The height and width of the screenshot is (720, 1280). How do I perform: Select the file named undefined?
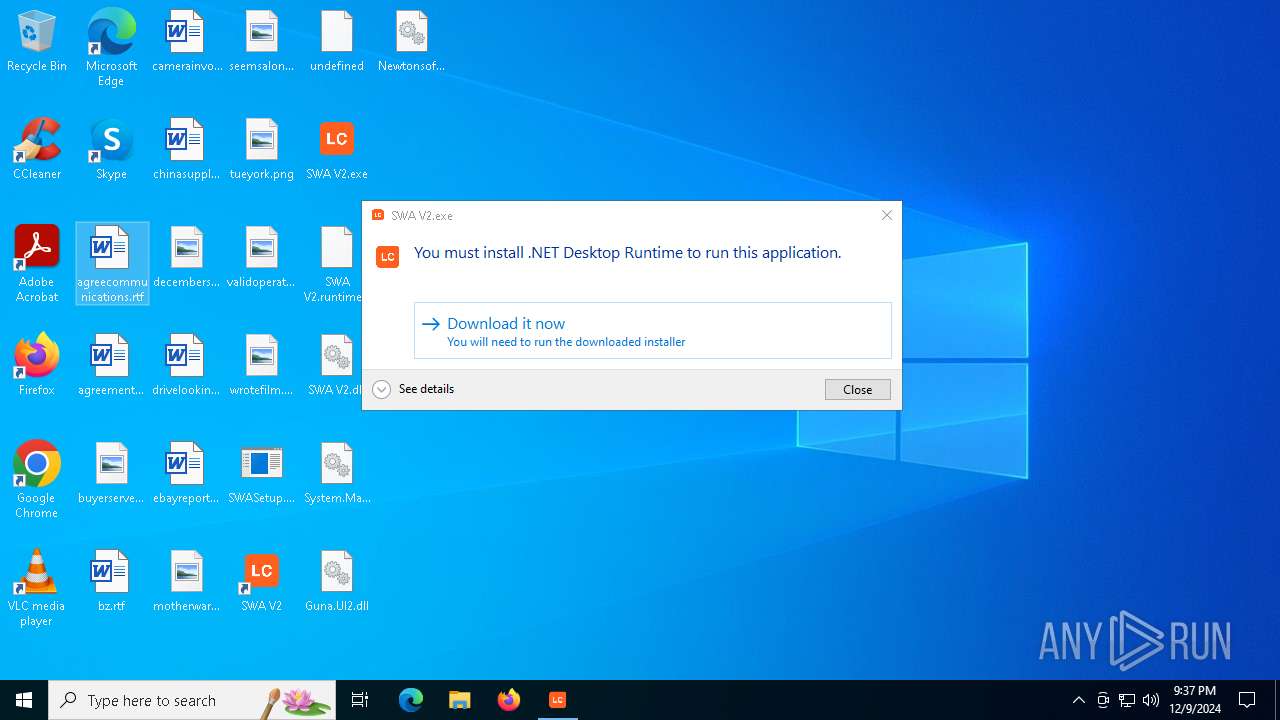[337, 42]
